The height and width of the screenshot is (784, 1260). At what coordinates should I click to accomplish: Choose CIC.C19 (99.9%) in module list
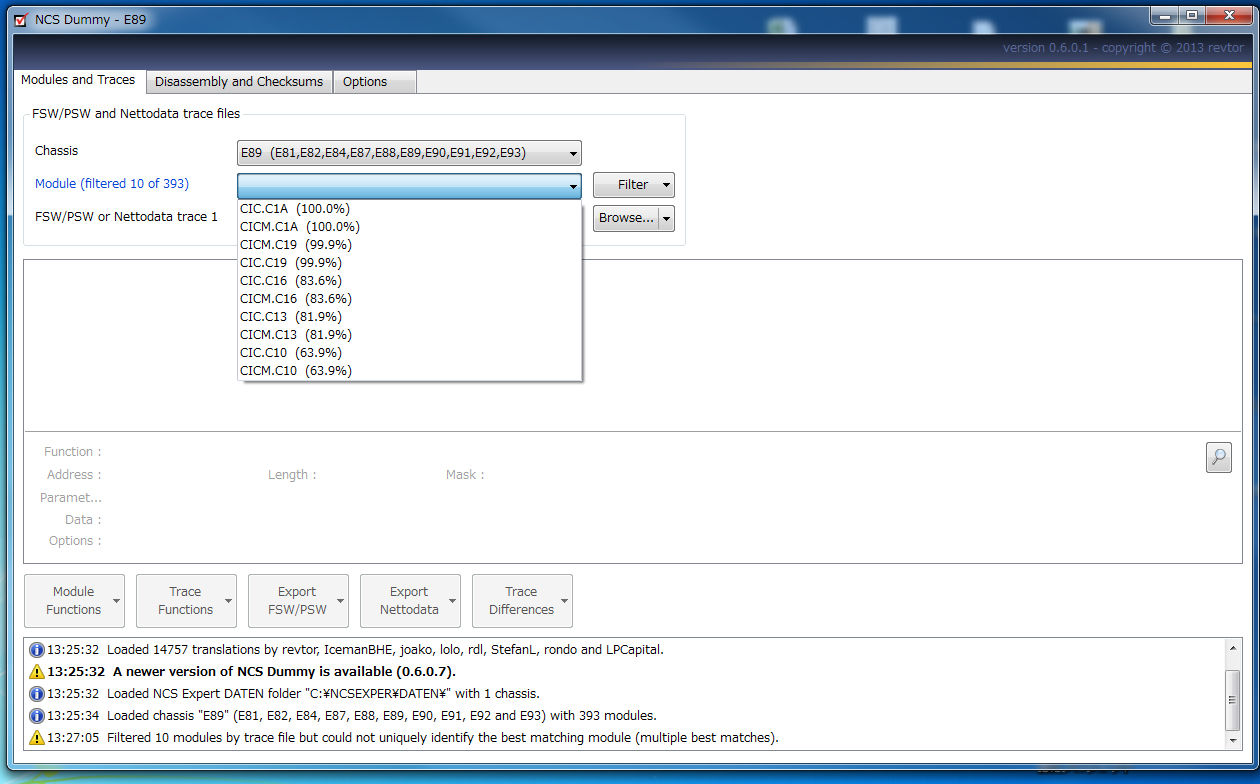point(409,263)
